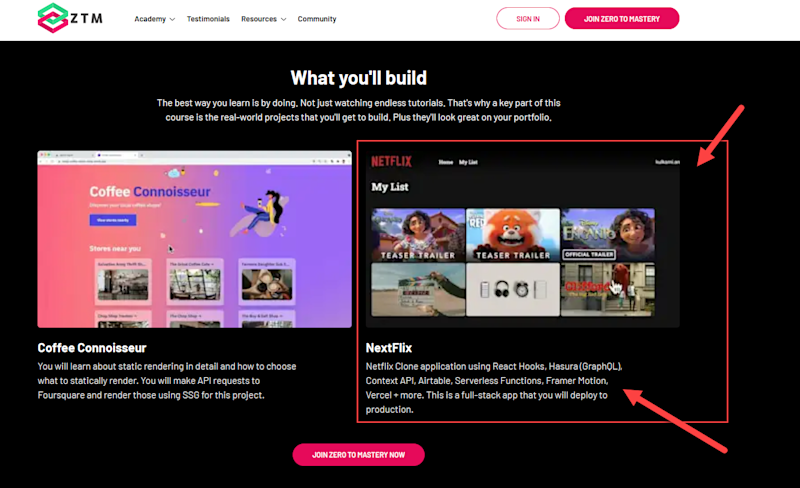Click the NextFlix description paragraph
800x488 pixels.
point(494,388)
